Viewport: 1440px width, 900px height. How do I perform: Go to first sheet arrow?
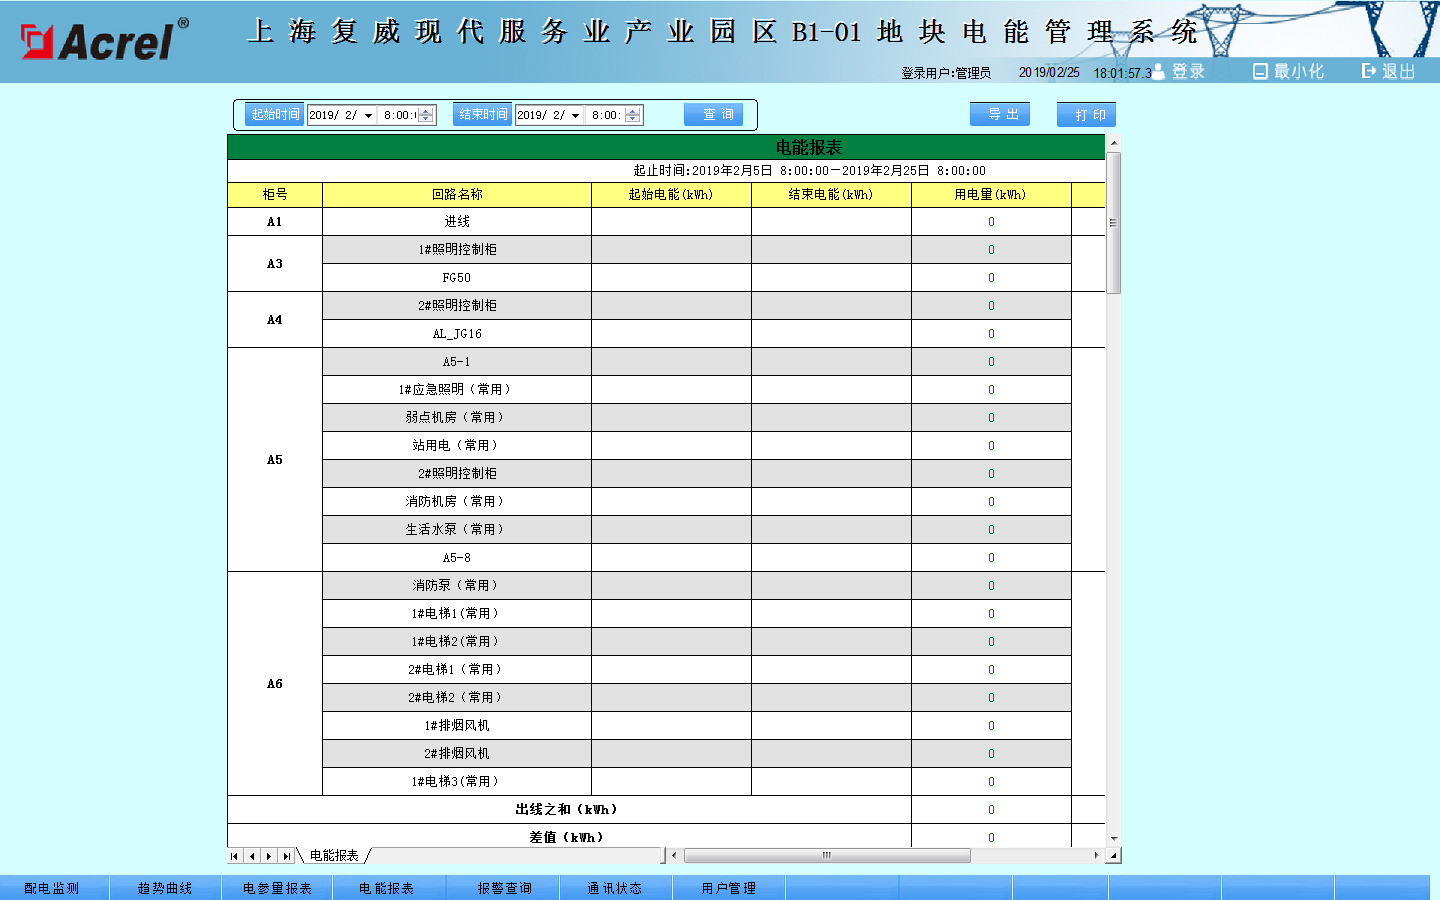235,856
